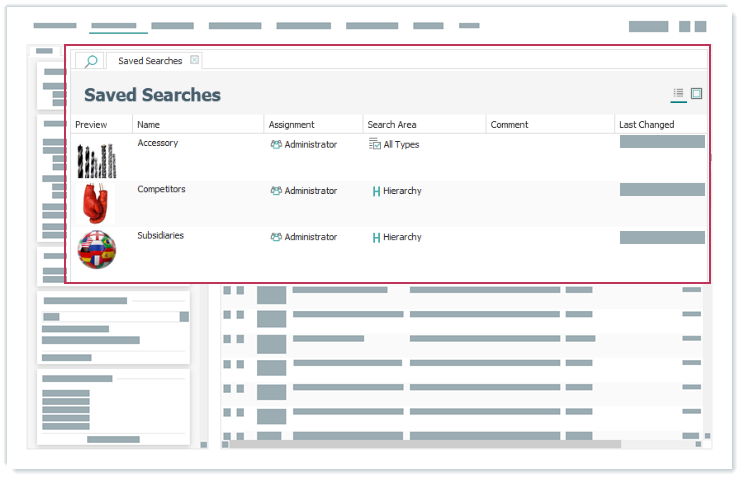Select the Saved Searches tab
This screenshot has width=742, height=479.
pyautogui.click(x=150, y=61)
